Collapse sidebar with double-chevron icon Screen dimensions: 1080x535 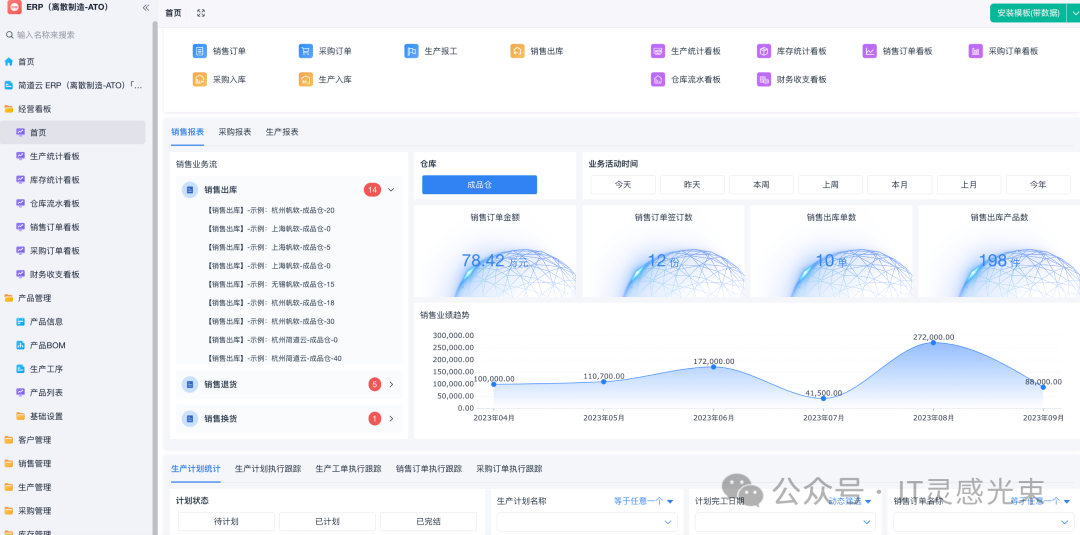pos(146,8)
